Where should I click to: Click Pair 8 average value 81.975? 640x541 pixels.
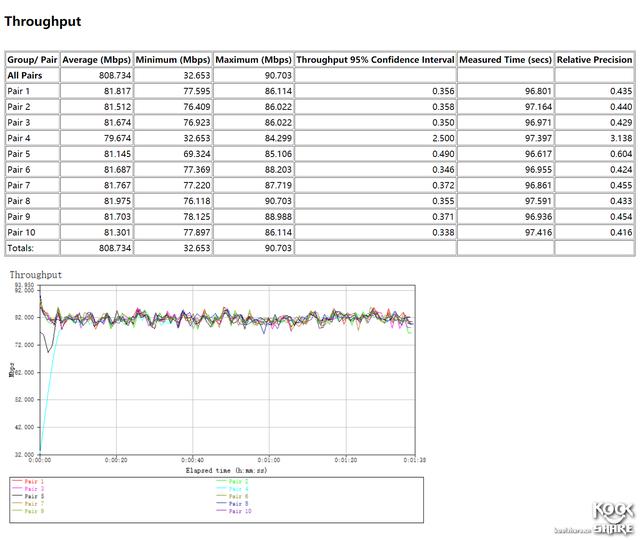click(117, 201)
